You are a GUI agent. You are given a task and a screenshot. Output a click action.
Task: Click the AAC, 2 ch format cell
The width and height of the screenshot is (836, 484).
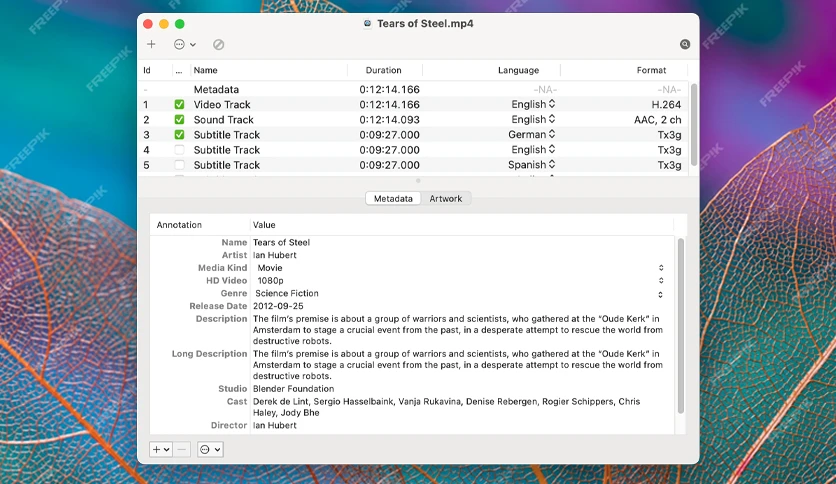point(657,119)
